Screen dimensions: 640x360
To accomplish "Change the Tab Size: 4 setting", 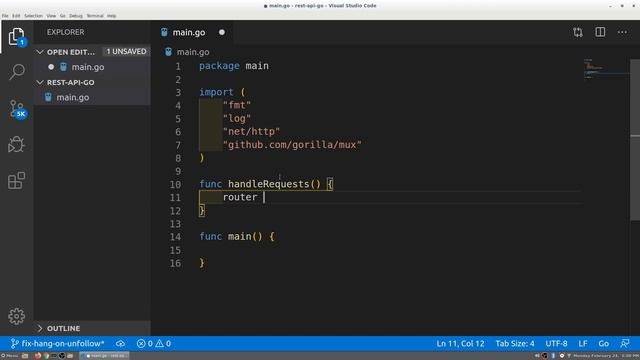I will point(515,344).
